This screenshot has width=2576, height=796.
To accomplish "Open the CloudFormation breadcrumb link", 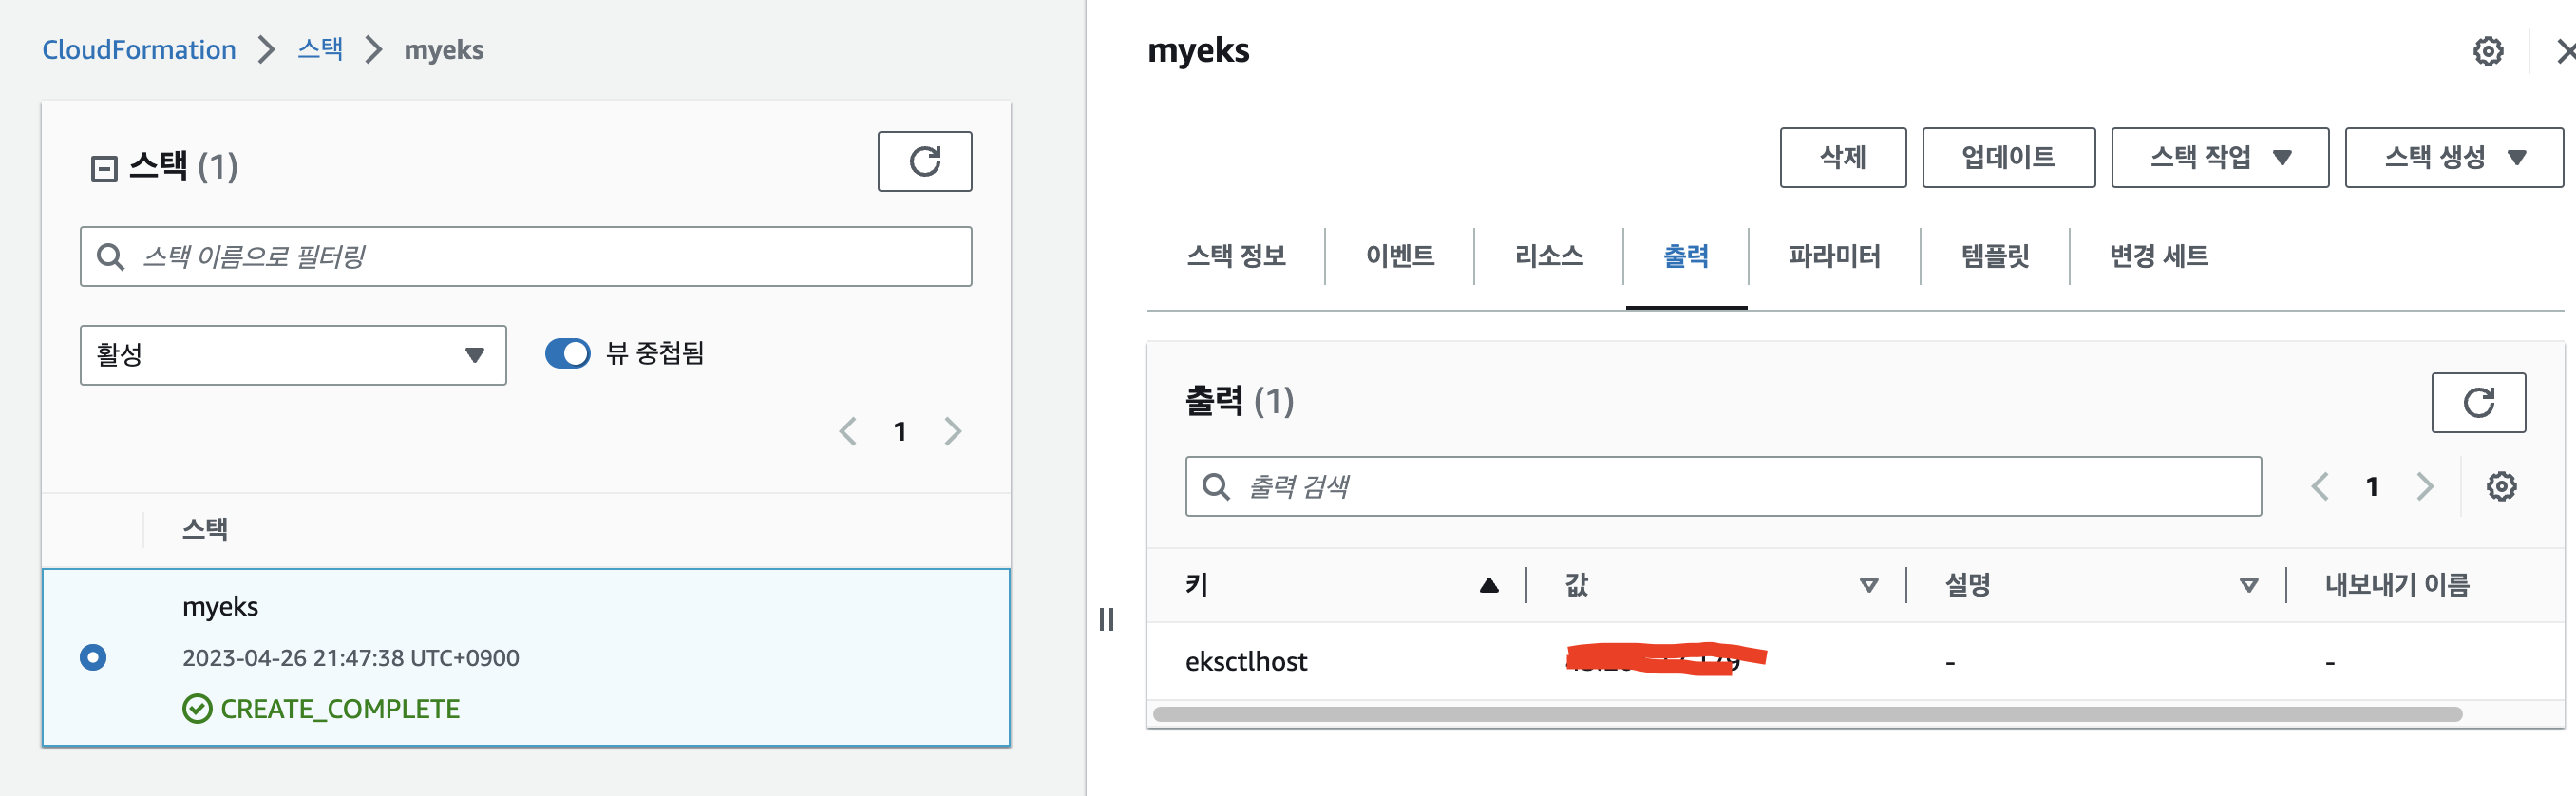I will [x=139, y=49].
